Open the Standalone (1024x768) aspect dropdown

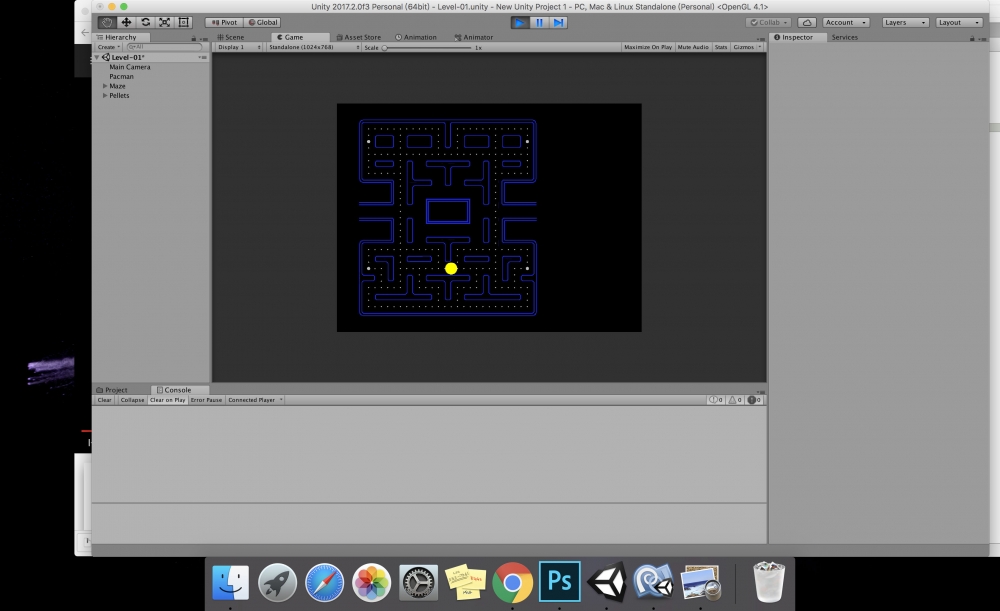coord(313,47)
